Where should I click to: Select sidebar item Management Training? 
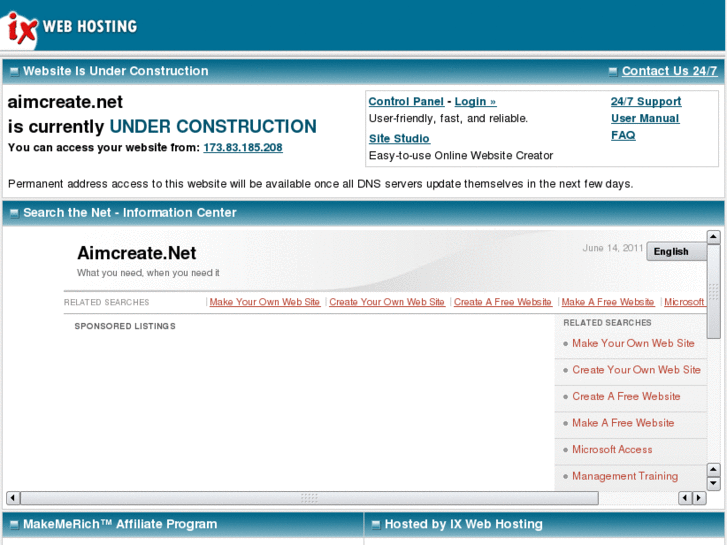click(x=625, y=476)
